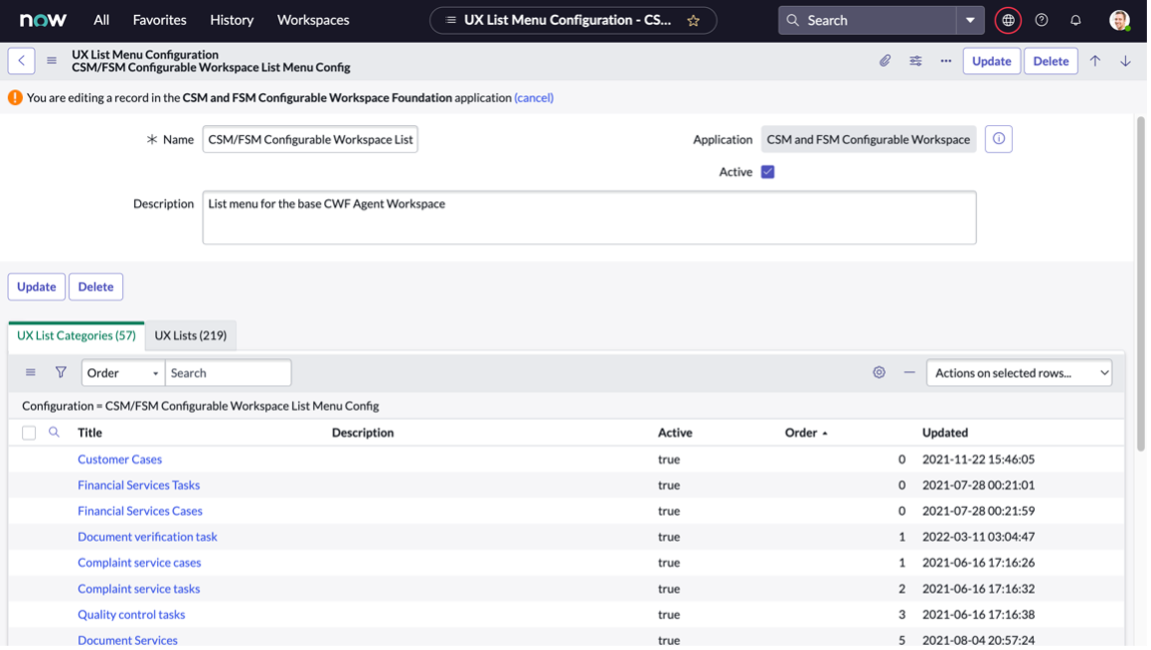Go back using the left chevron button
The width and height of the screenshot is (1151, 650).
pyautogui.click(x=21, y=61)
